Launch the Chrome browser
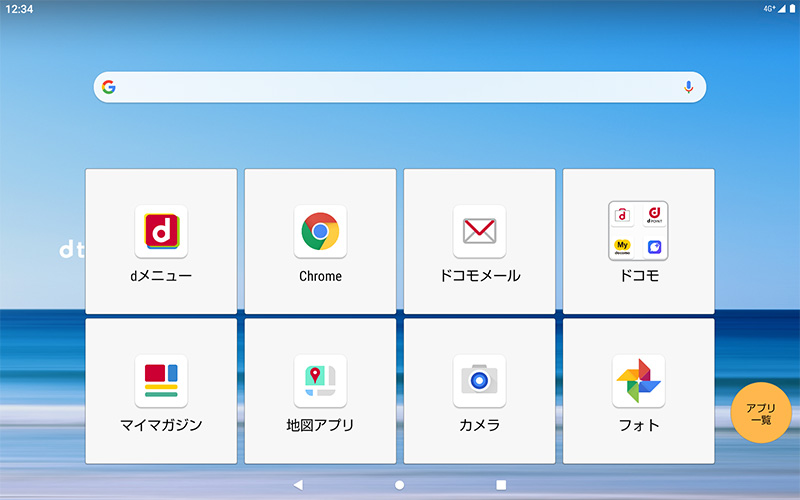The image size is (800, 500). click(x=320, y=241)
